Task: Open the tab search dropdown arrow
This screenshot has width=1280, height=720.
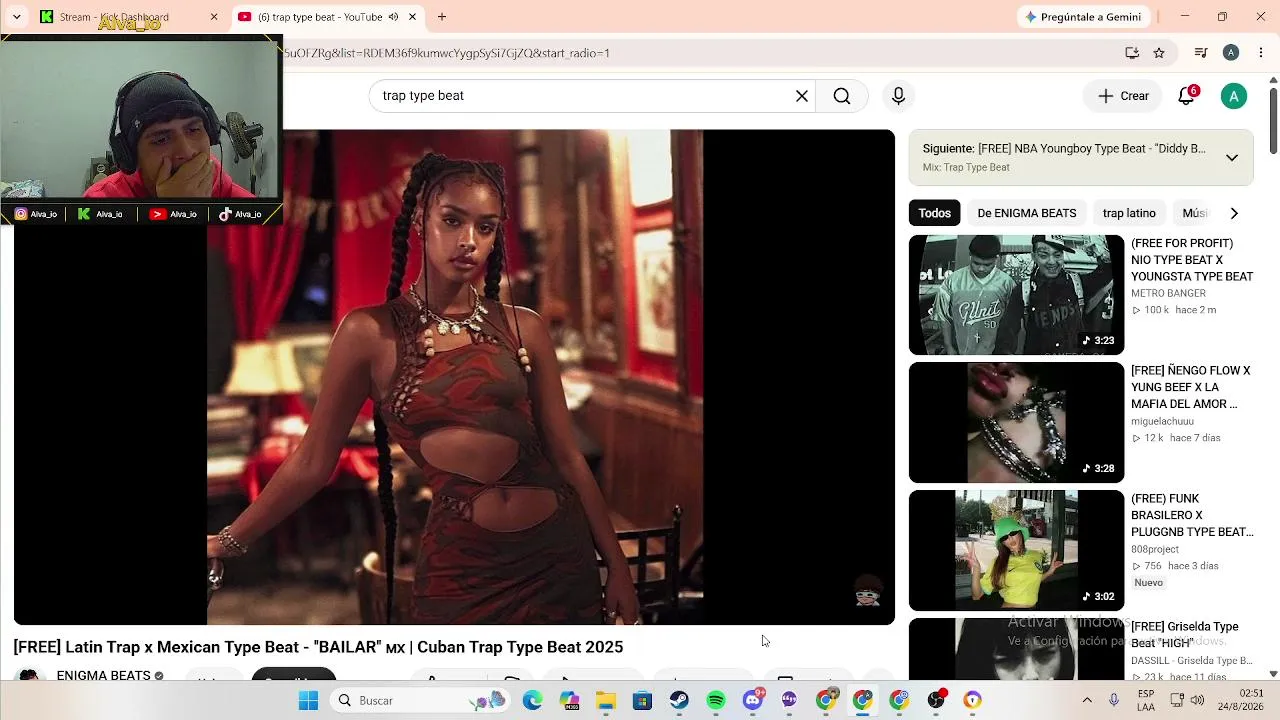Action: tap(16, 17)
